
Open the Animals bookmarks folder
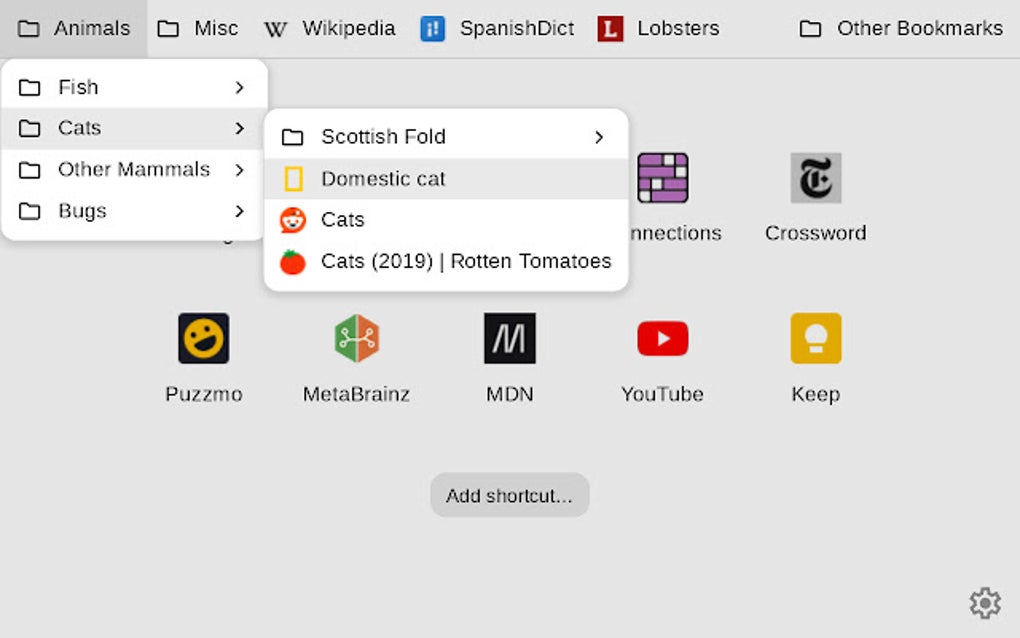click(x=74, y=29)
